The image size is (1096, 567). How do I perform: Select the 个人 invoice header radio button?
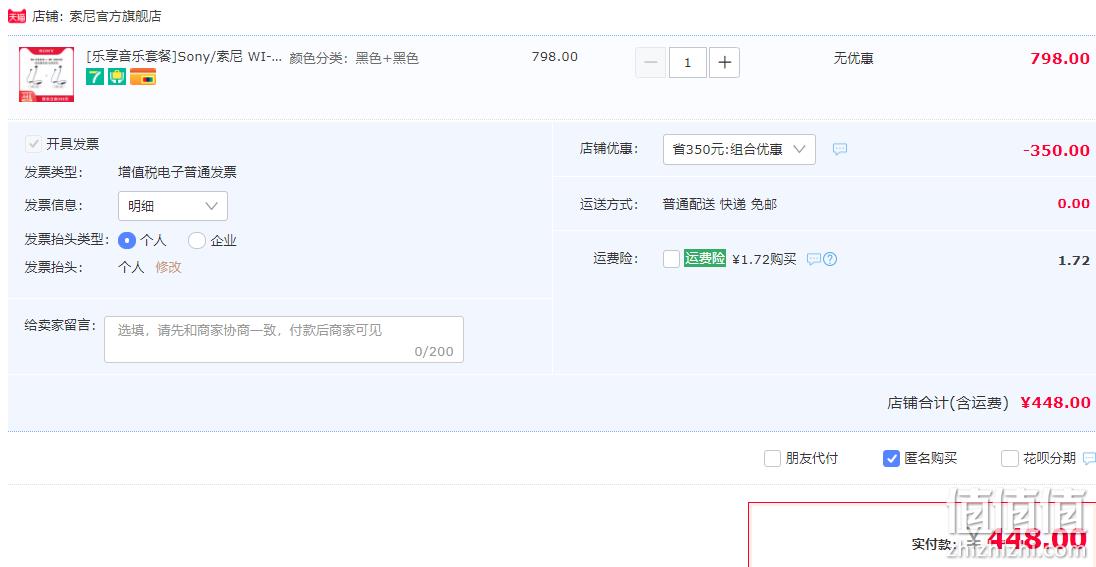point(127,241)
